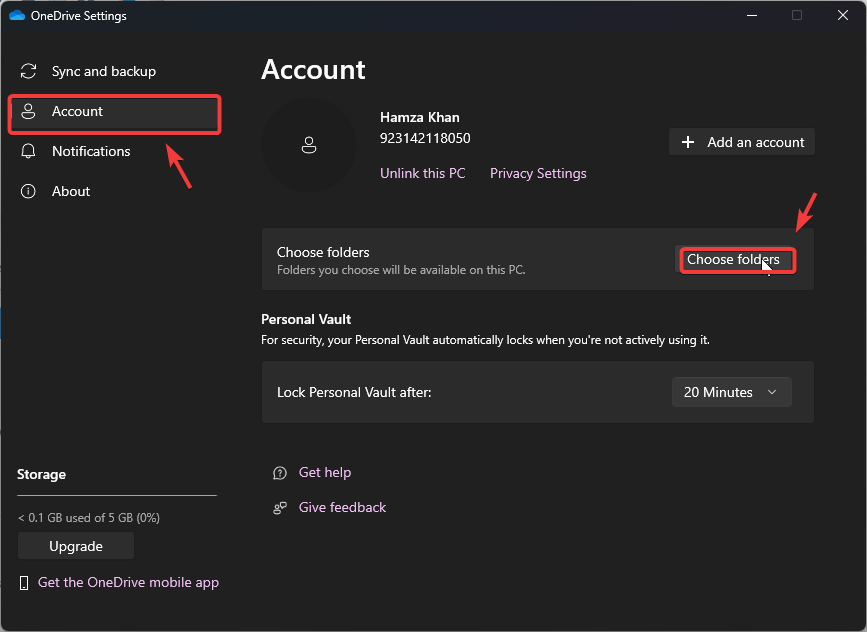Open the About section

(71, 192)
